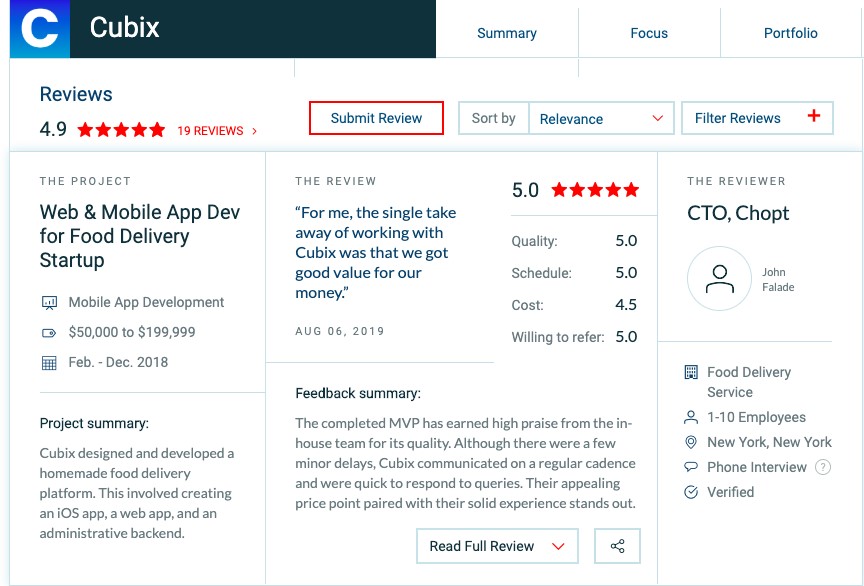Click the share icon button
864x586 pixels.
(617, 546)
